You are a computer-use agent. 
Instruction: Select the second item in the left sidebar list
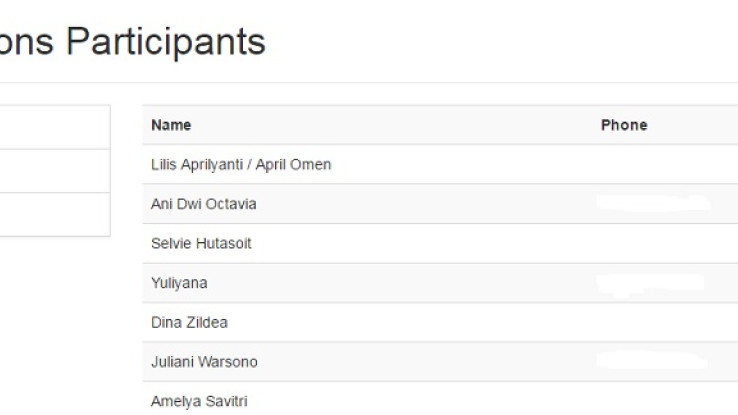point(55,171)
